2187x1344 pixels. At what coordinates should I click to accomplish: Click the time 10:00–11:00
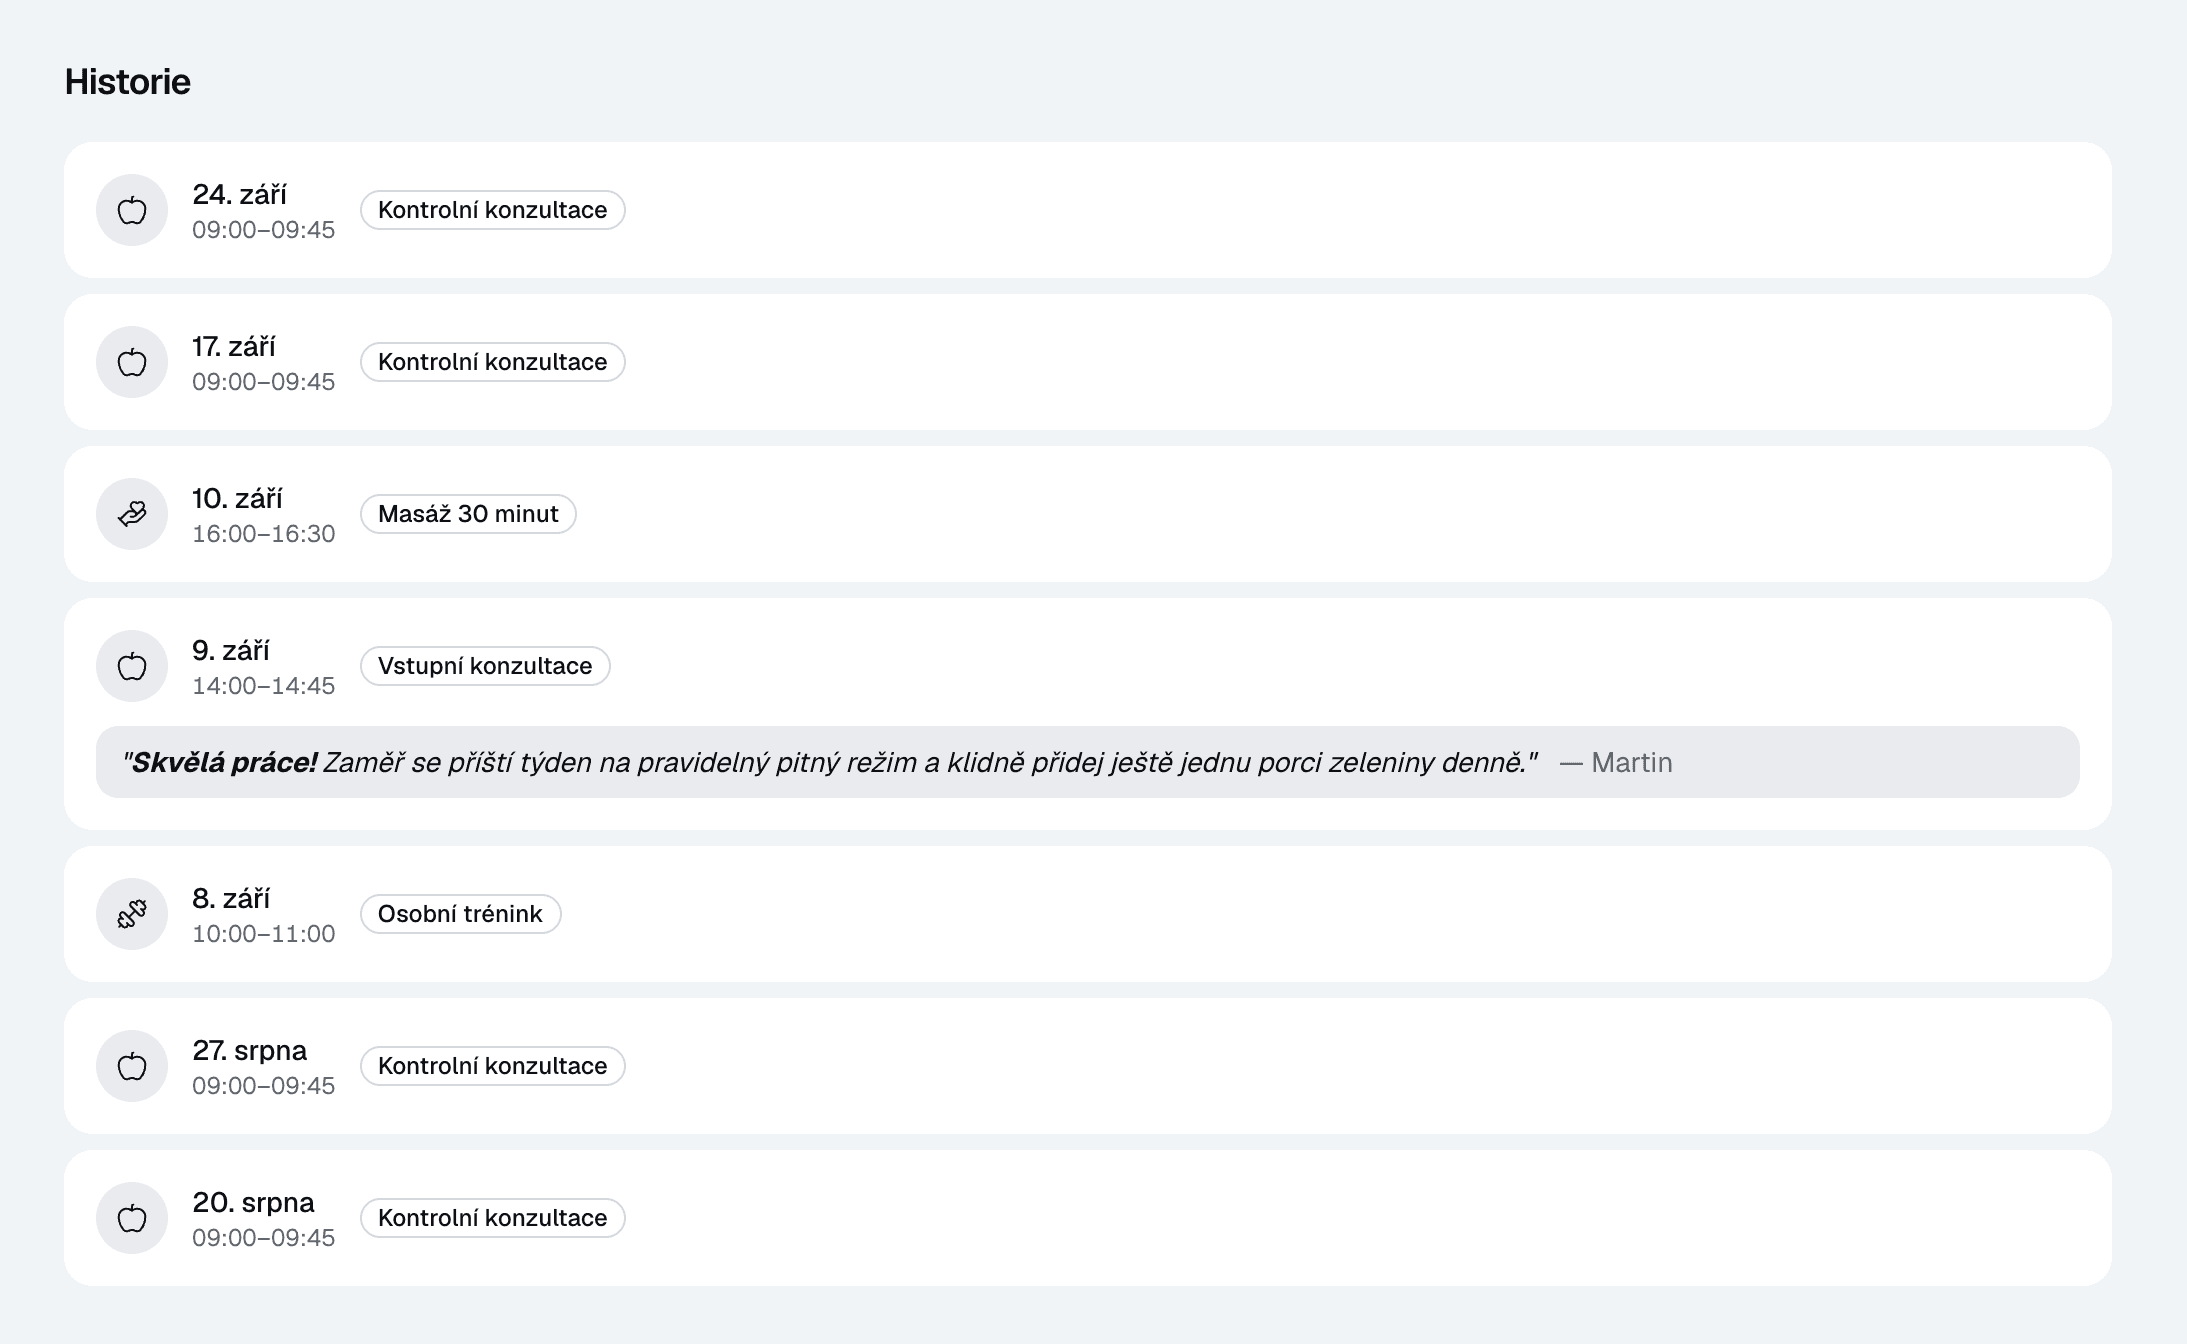click(x=264, y=934)
